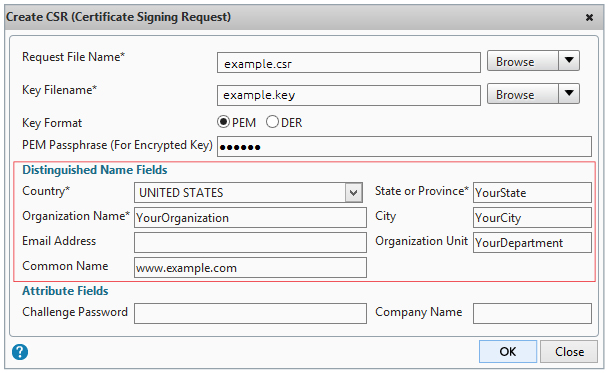Click the Organization Name input field
This screenshot has width=608, height=373.
click(250, 218)
